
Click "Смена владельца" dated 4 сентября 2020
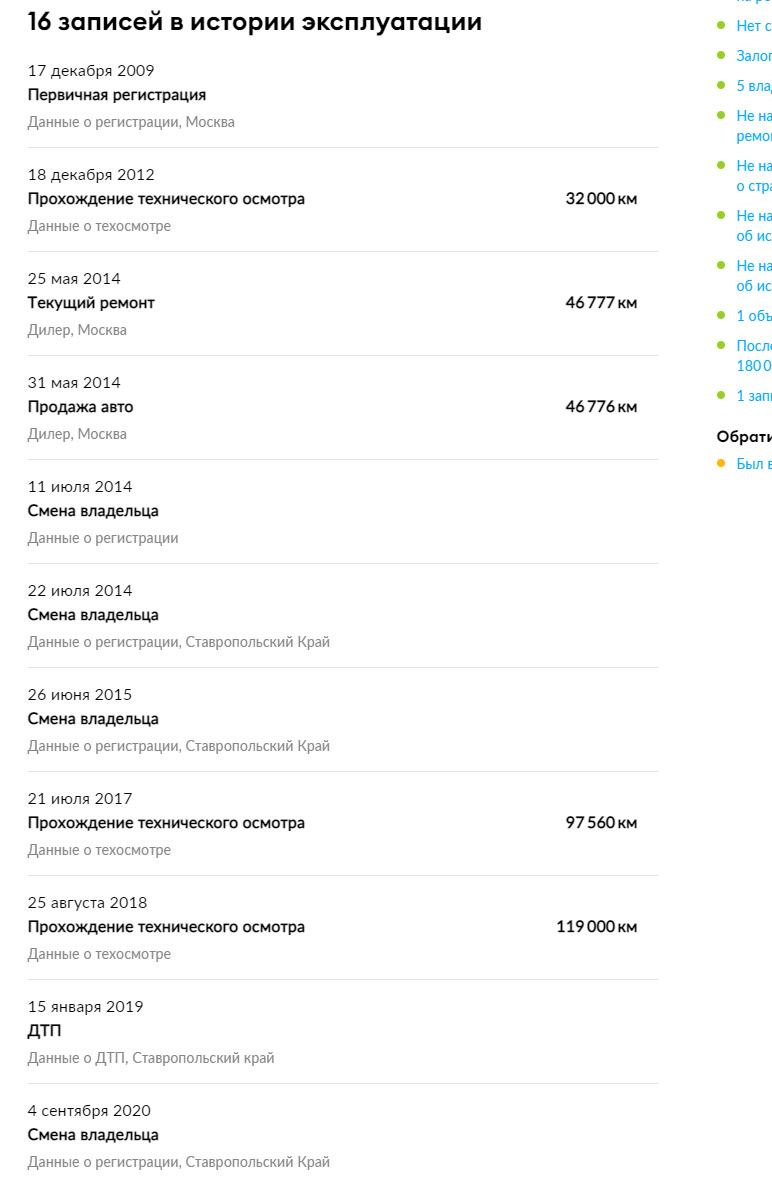tap(93, 1135)
